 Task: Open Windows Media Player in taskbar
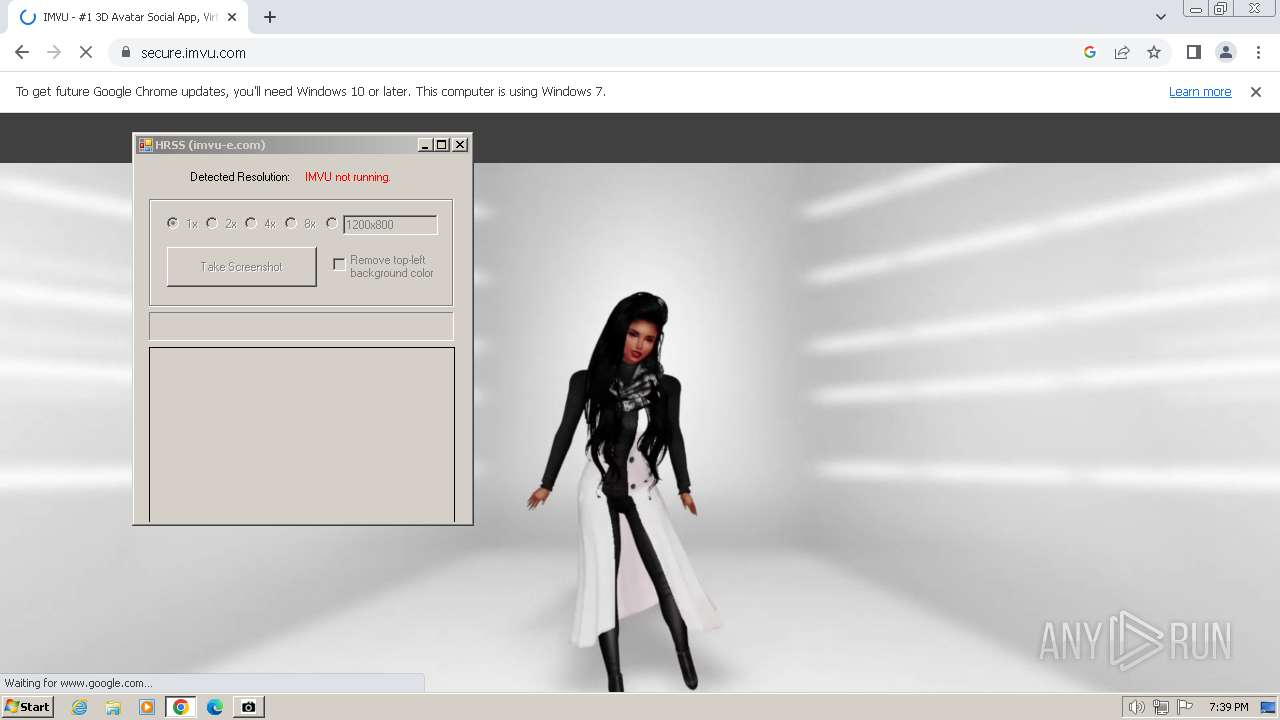(x=147, y=707)
